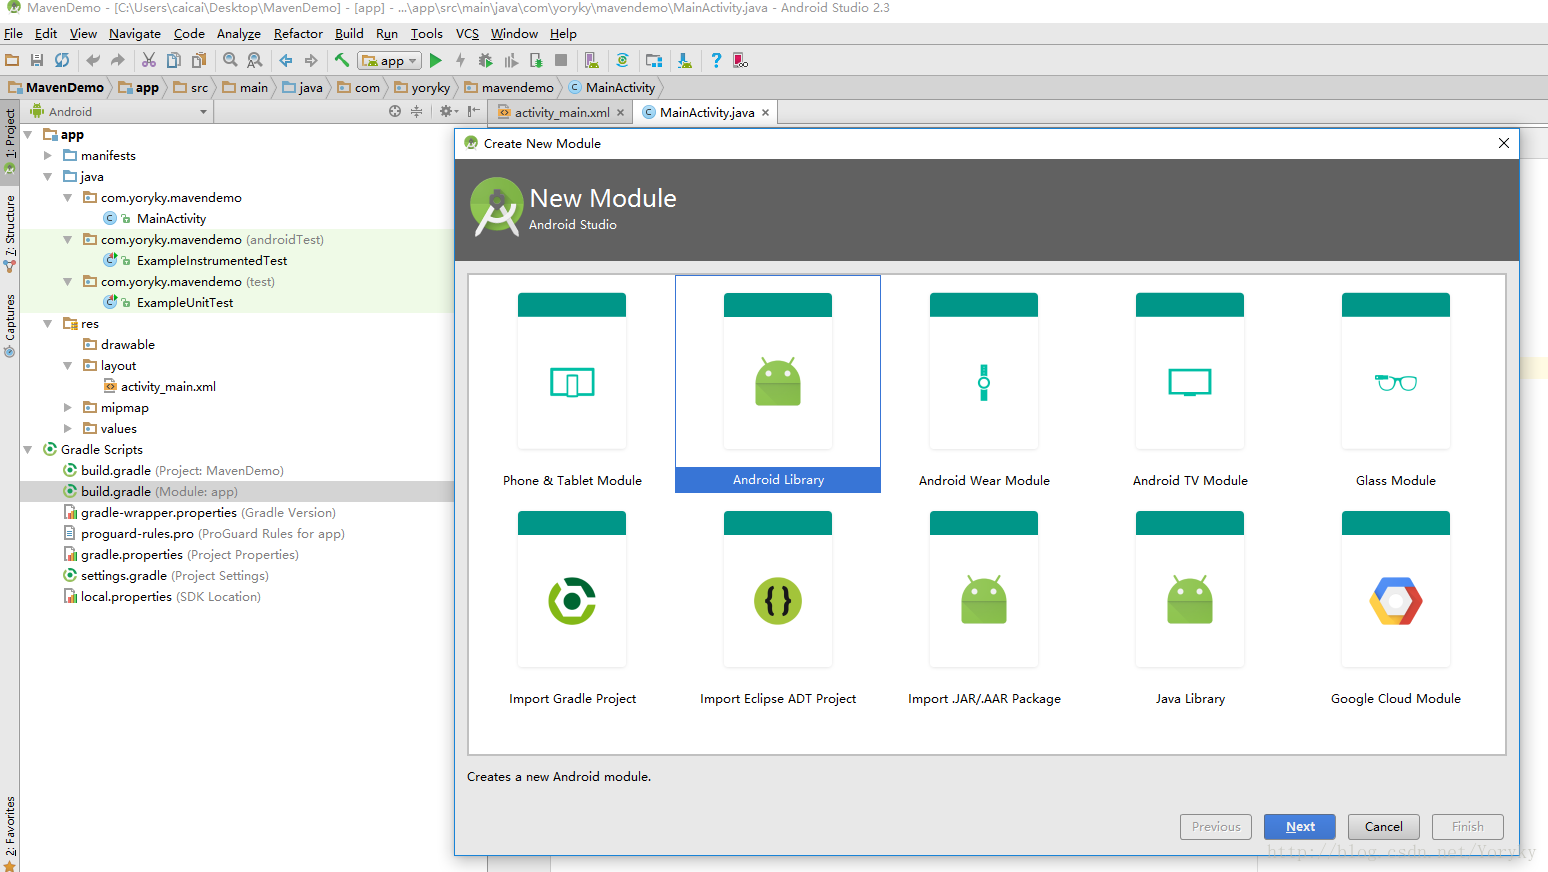Image resolution: width=1548 pixels, height=872 pixels.
Task: Select Google Cloud Module option
Action: [1396, 603]
